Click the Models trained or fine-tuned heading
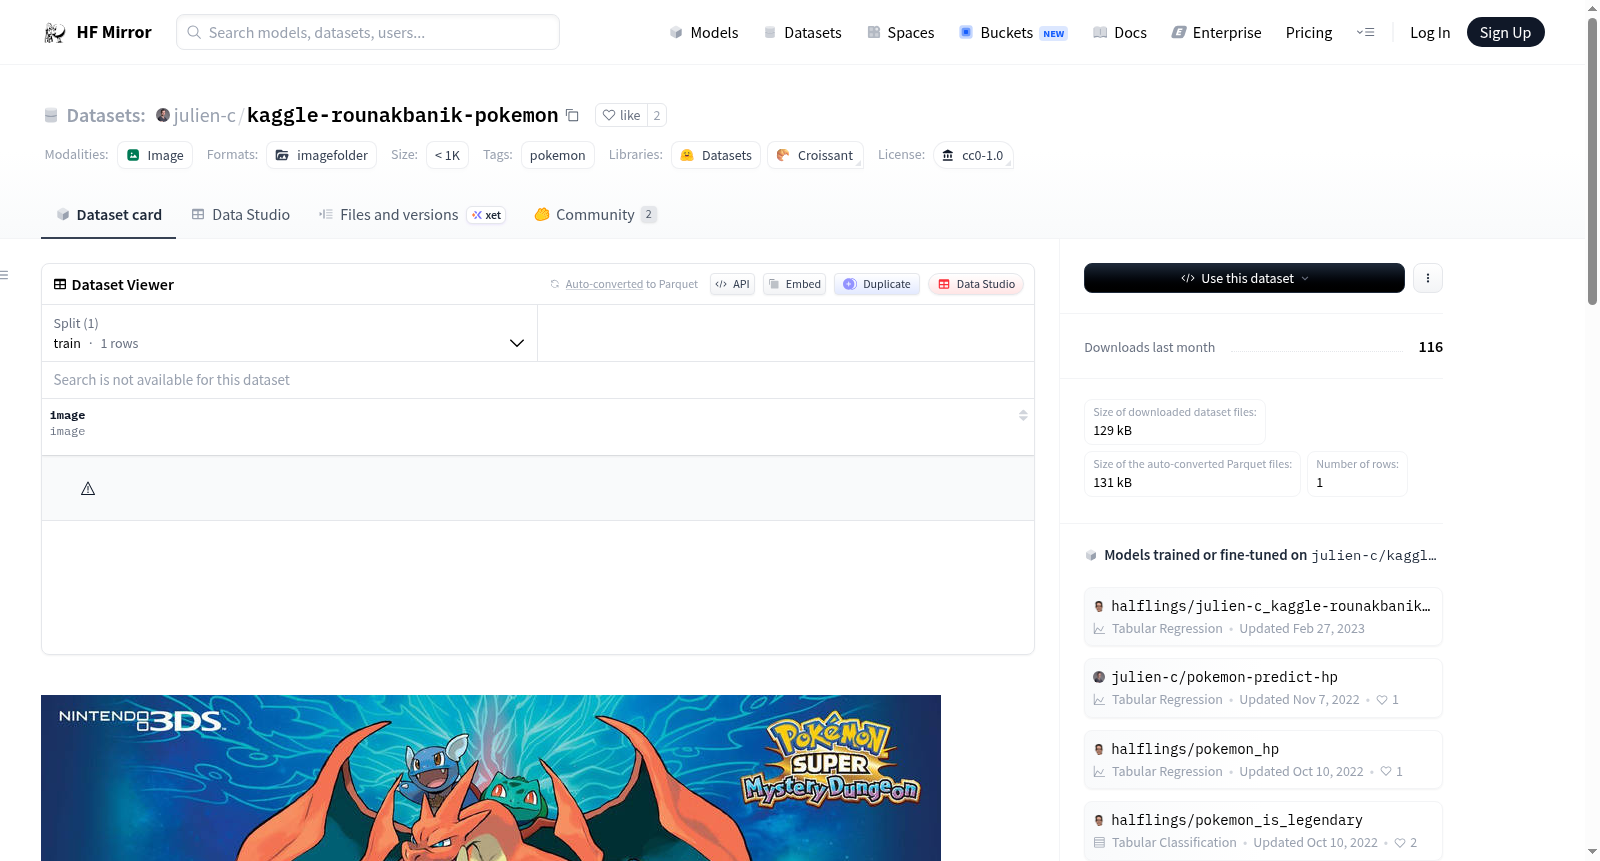 coord(1205,555)
